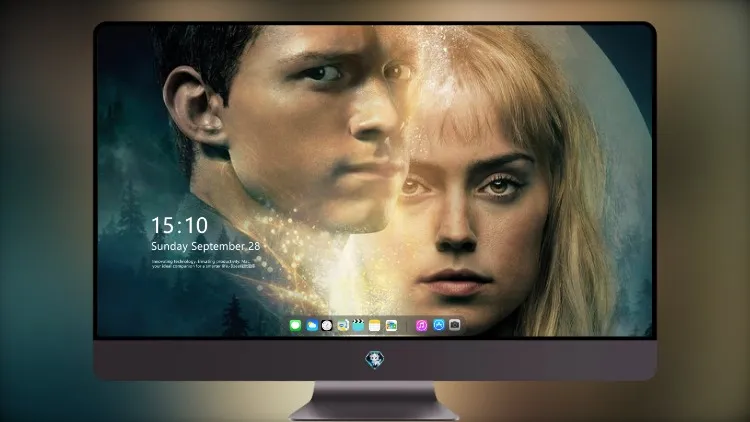This screenshot has height=422, width=750.
Task: Open the Camera app in dock
Action: 455,325
